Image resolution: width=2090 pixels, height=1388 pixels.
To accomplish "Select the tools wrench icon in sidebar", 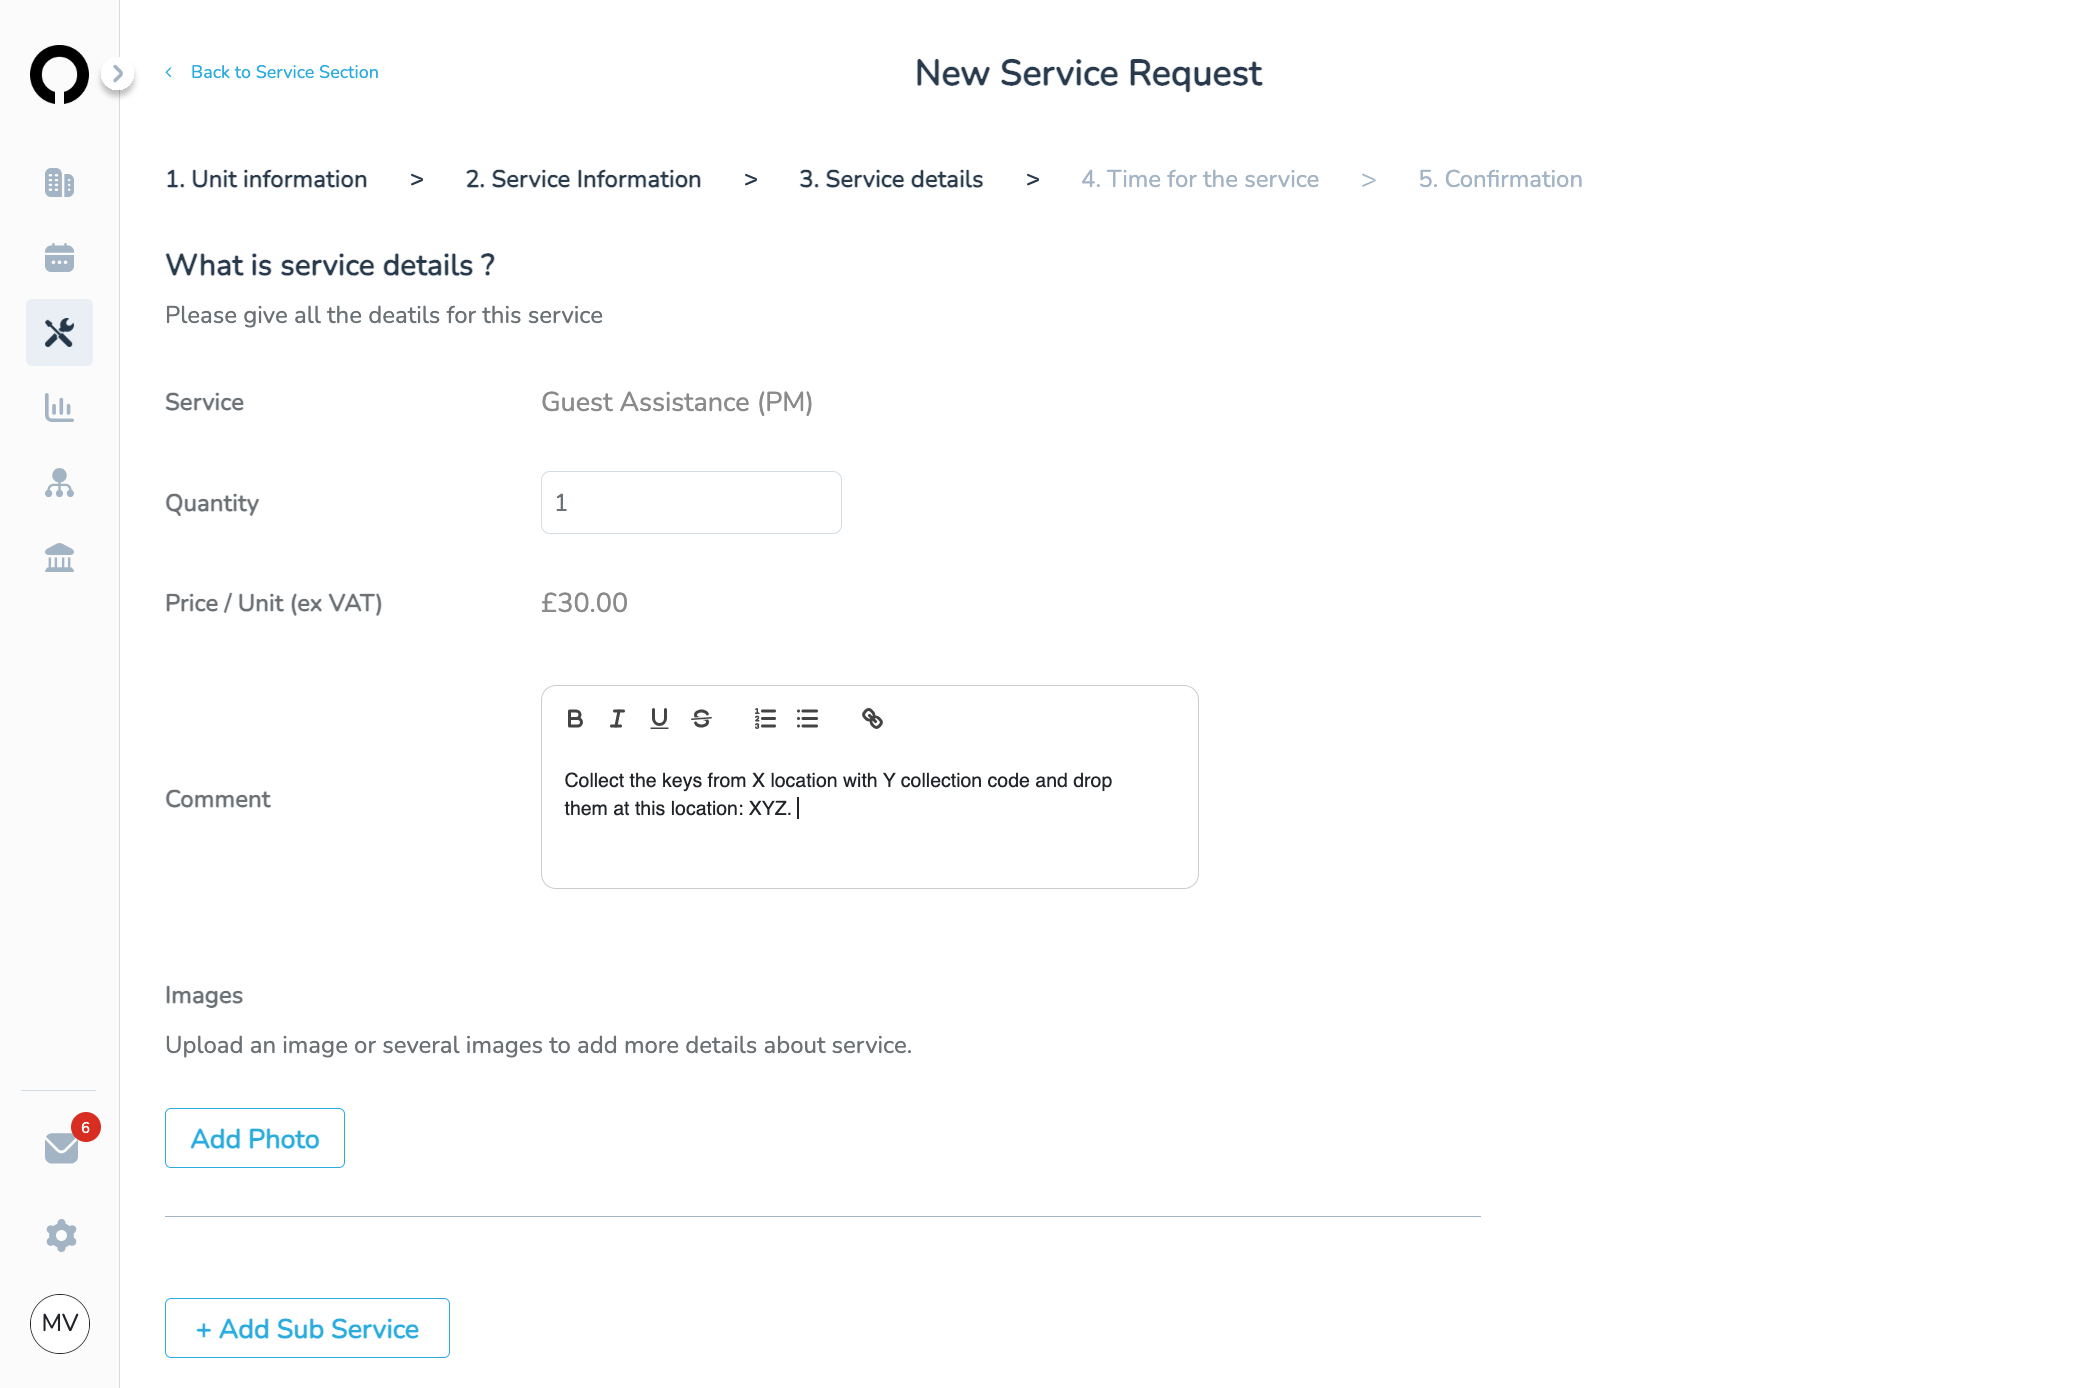I will click(x=59, y=332).
